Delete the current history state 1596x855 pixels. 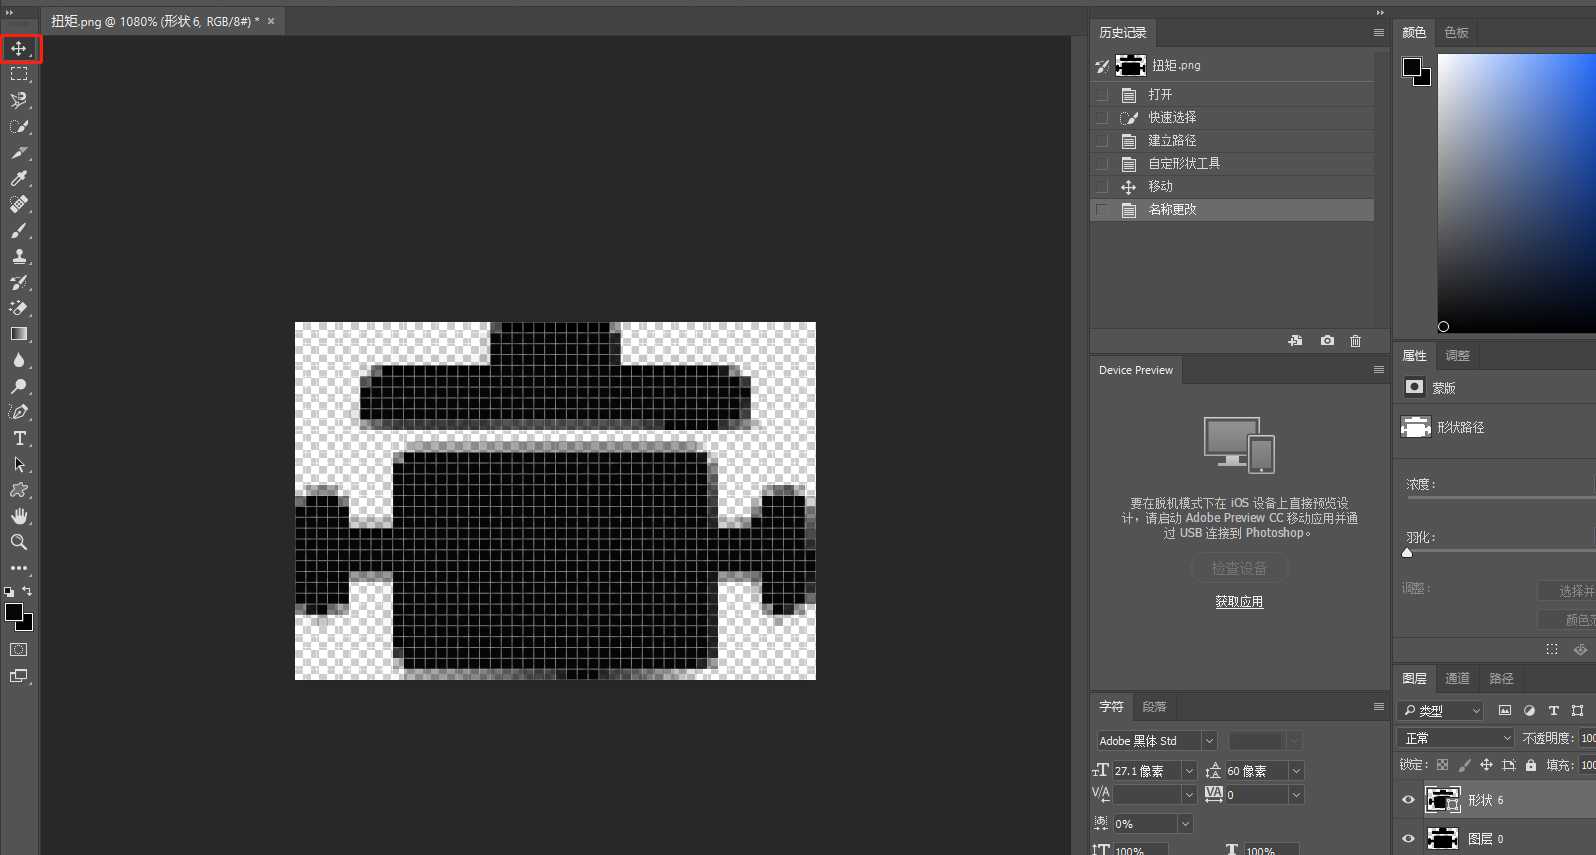(x=1356, y=341)
